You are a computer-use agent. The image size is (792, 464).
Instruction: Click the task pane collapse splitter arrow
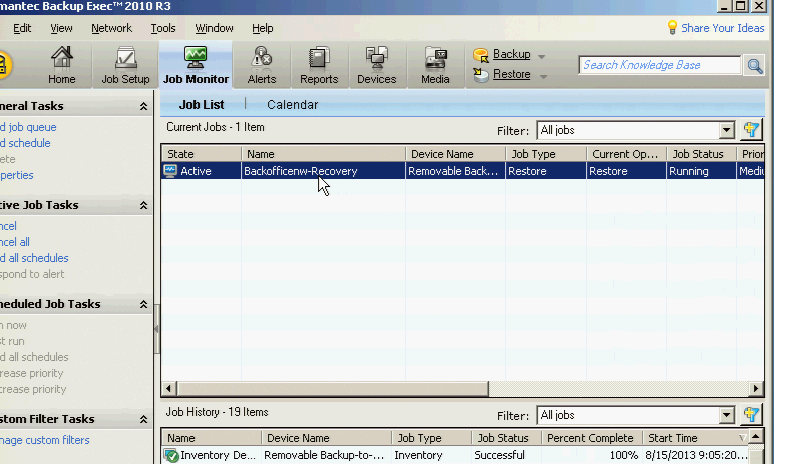click(x=156, y=329)
